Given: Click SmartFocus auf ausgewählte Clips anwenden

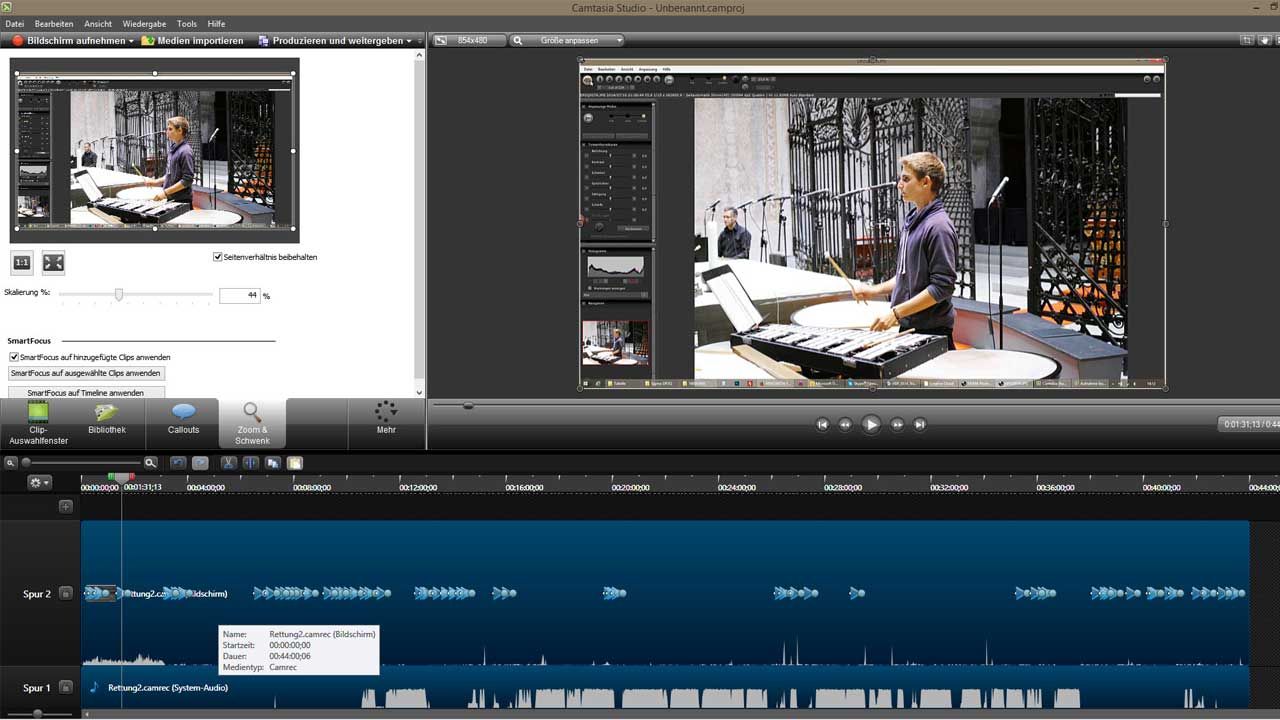Looking at the screenshot, I should 86,373.
